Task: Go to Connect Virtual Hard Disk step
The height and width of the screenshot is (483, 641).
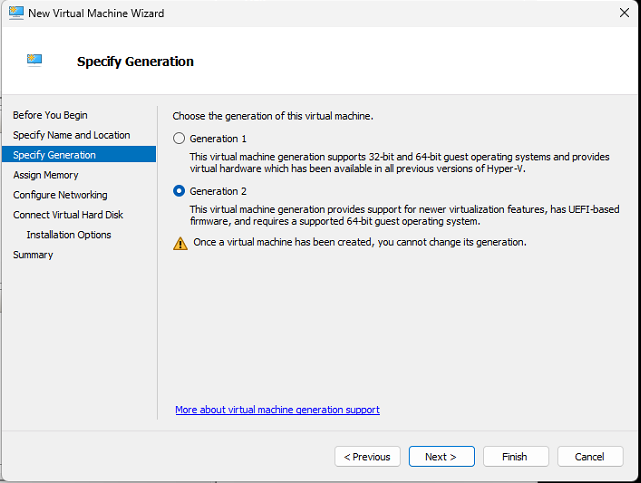Action: (x=68, y=215)
